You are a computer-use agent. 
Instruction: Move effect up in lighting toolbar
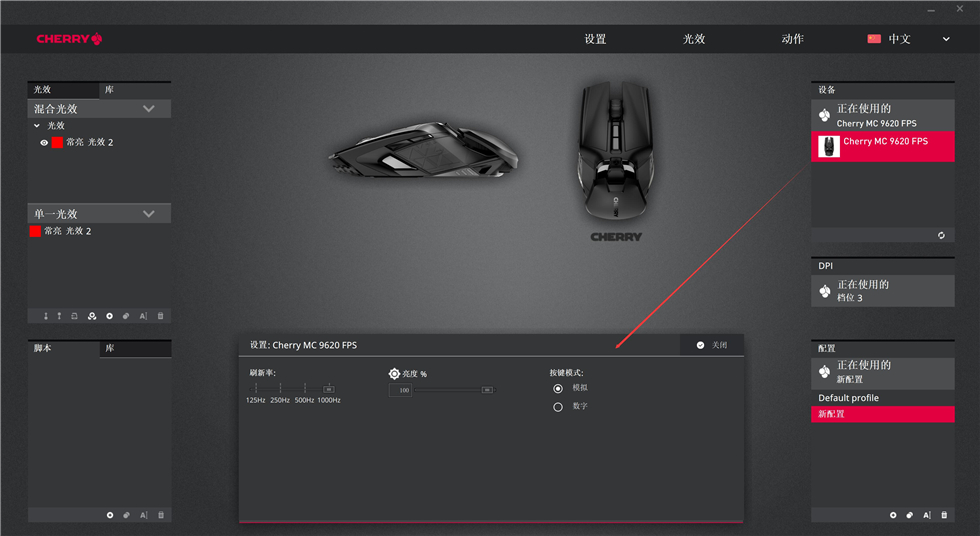(x=59, y=316)
